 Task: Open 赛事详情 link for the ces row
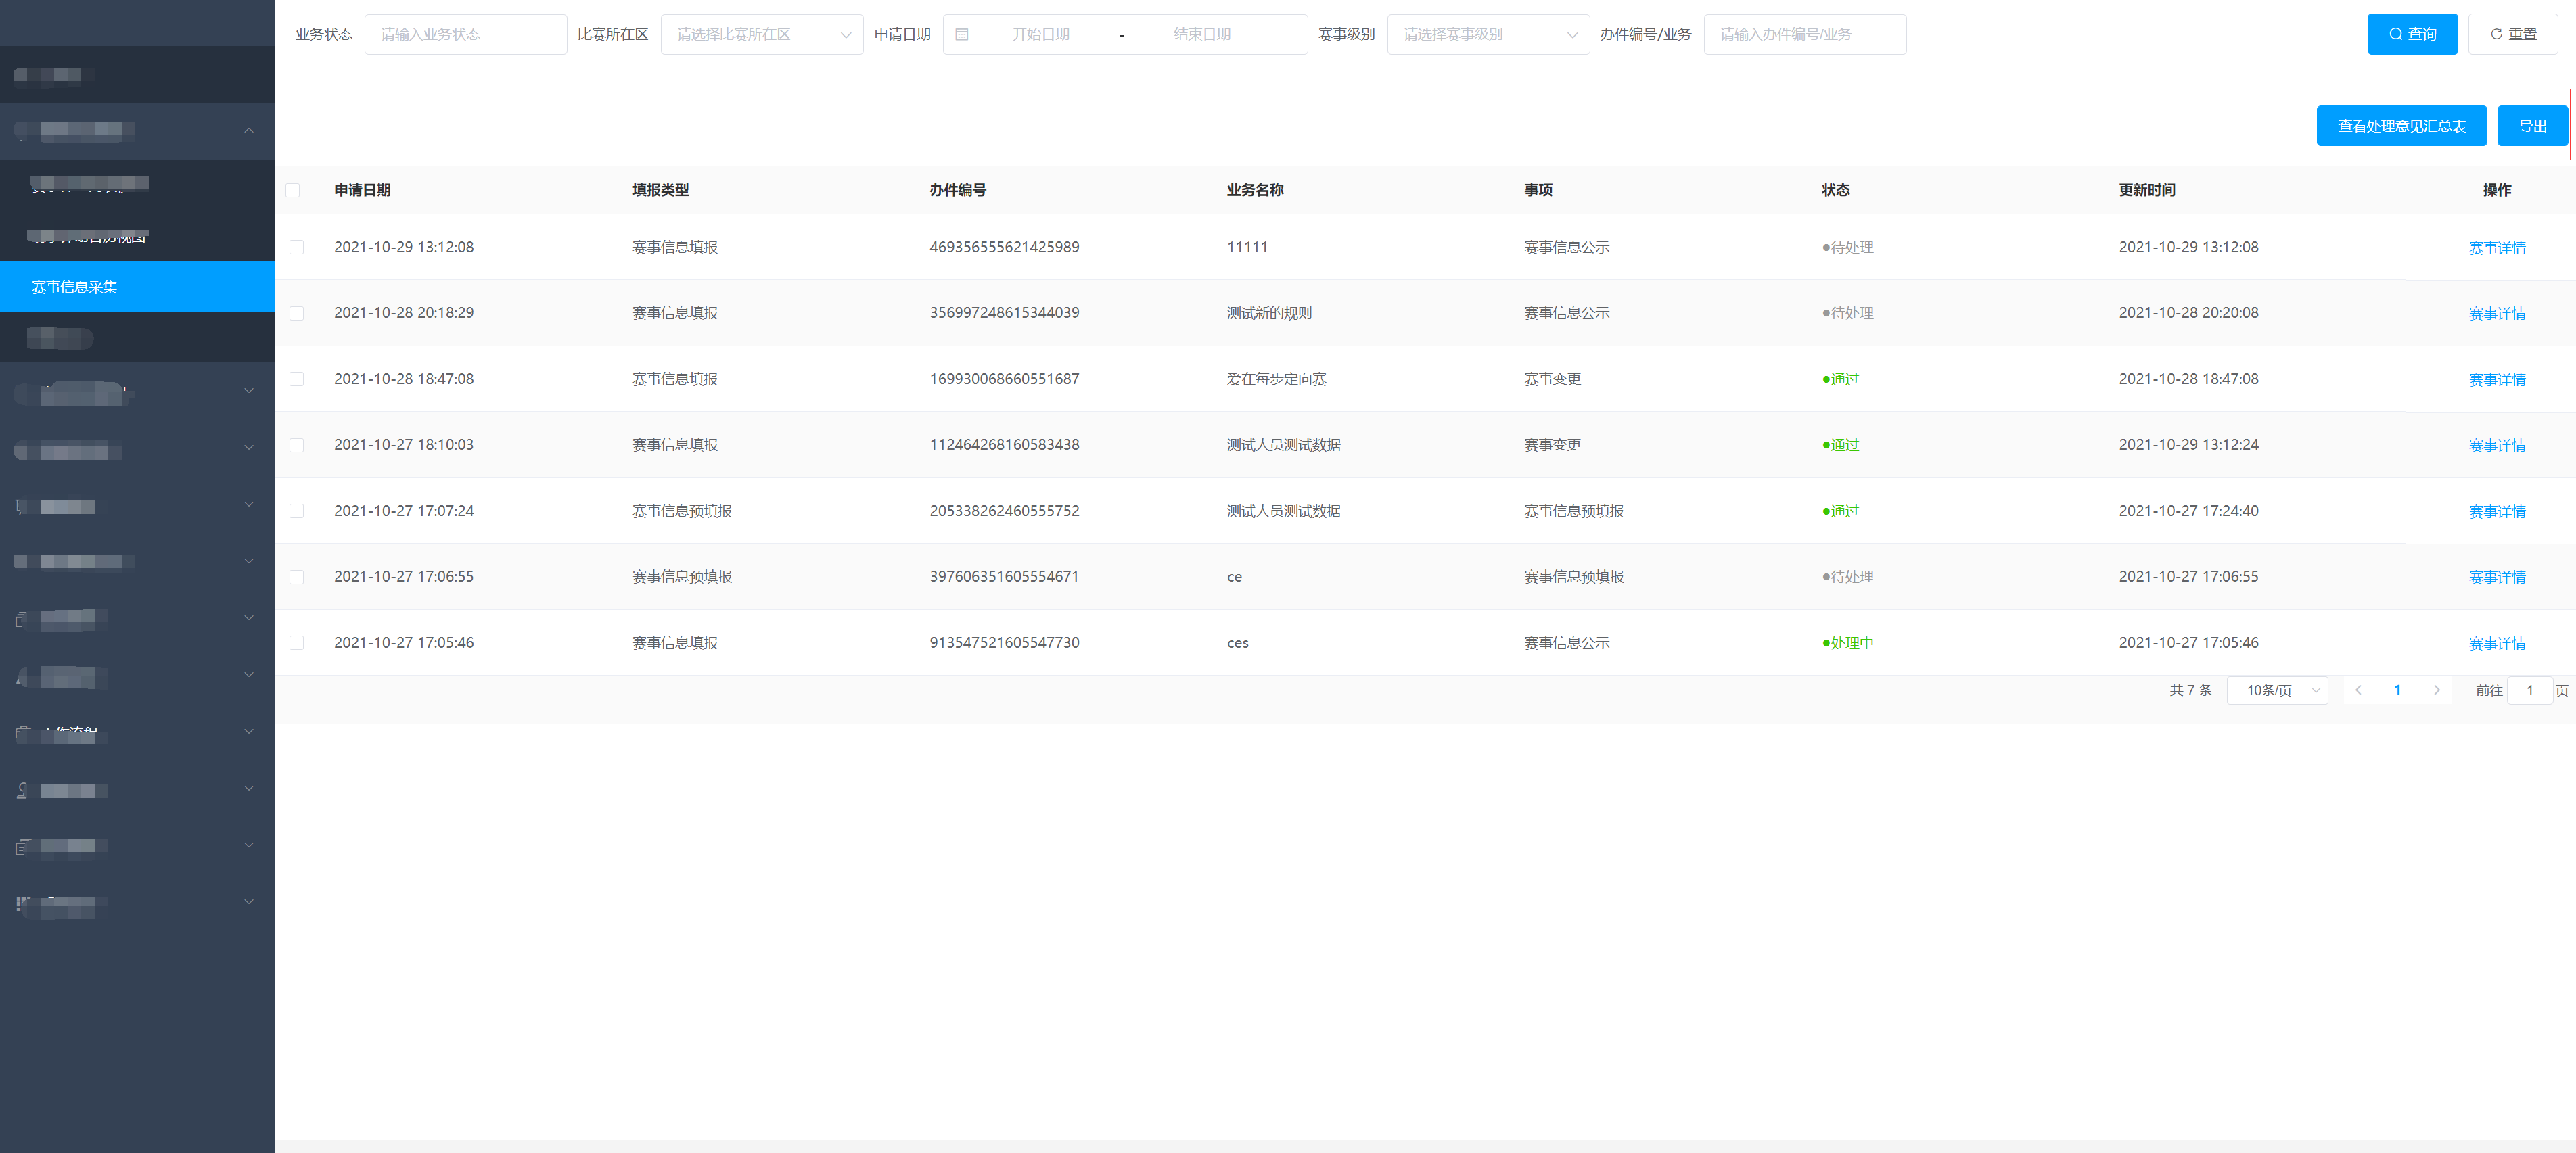click(2496, 643)
